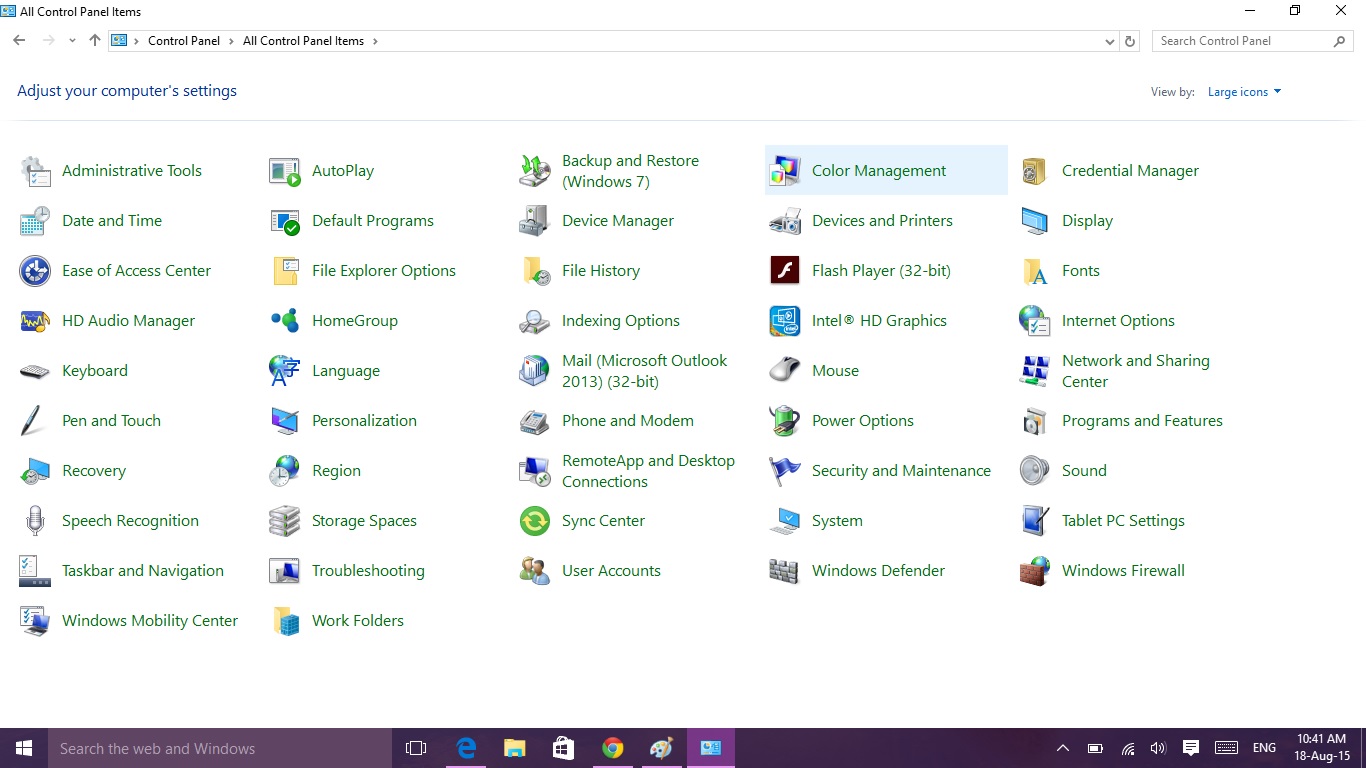This screenshot has height=768, width=1366.
Task: Click the Mouse icon
Action: point(785,371)
